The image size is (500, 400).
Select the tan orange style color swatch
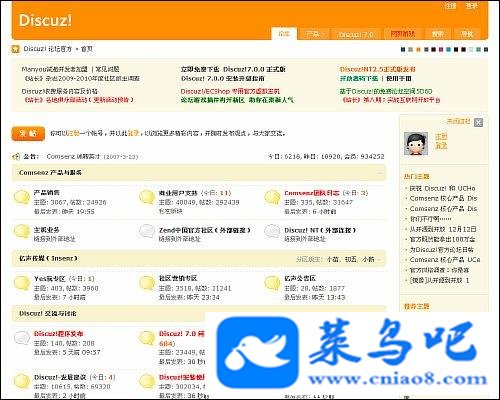(418, 50)
